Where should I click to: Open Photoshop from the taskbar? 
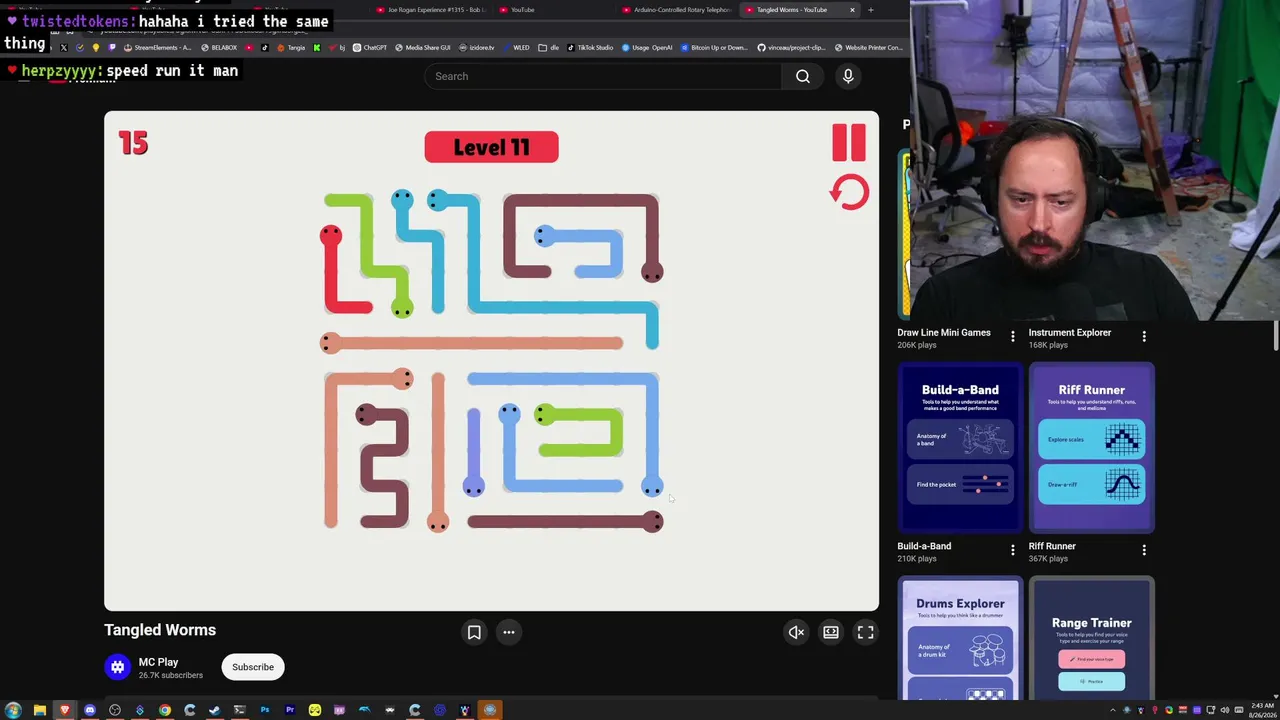[265, 710]
